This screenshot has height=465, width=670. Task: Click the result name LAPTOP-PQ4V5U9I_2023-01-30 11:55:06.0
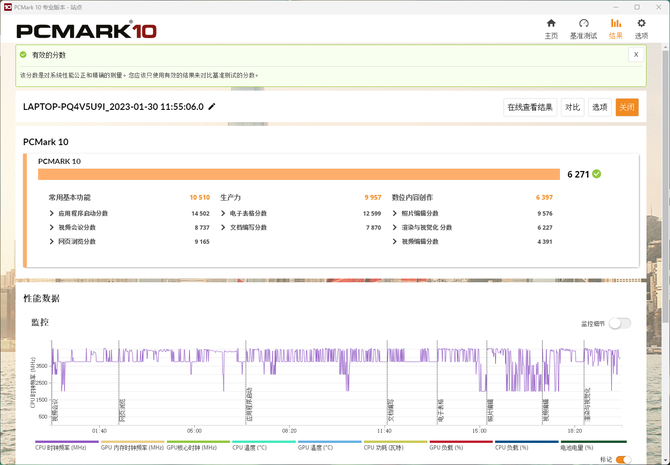coord(113,106)
